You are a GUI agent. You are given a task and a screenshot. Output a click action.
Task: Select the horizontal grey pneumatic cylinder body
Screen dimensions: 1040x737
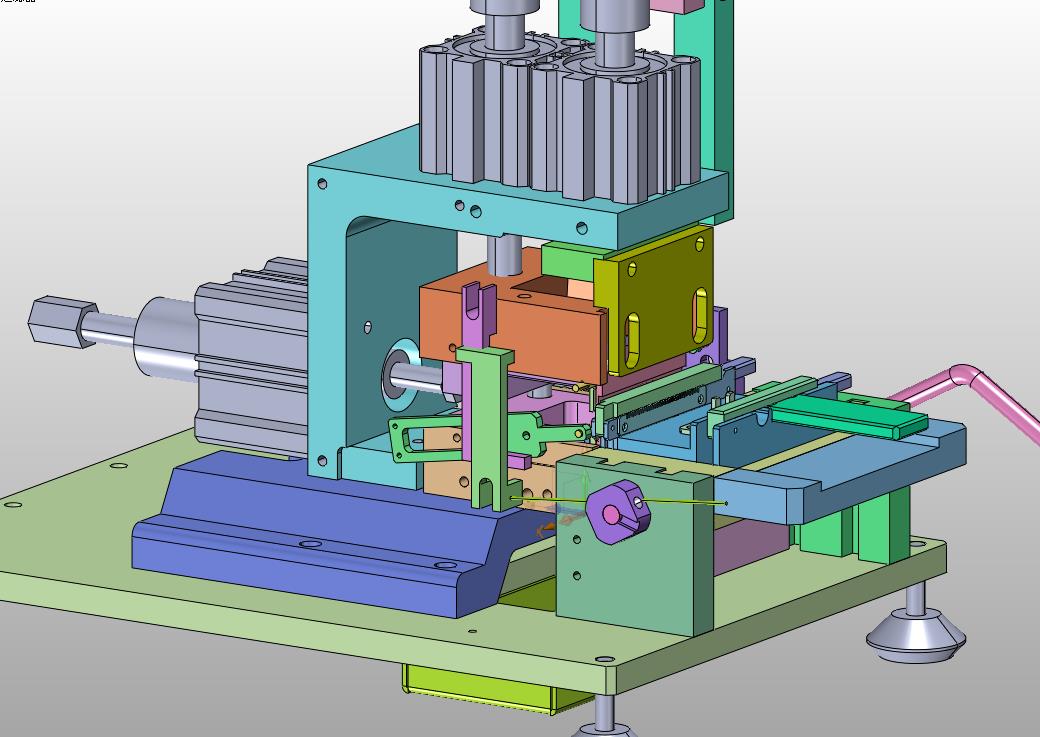[251, 357]
